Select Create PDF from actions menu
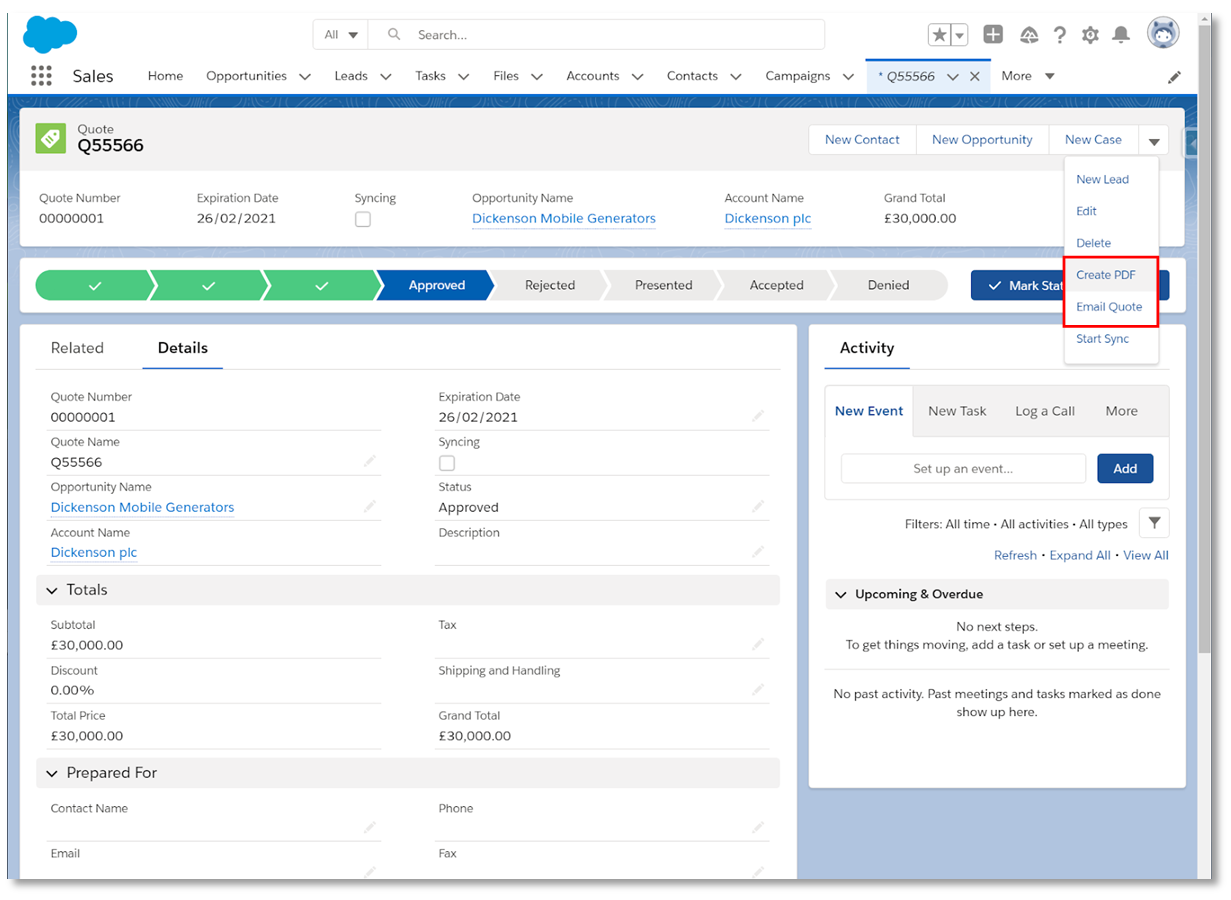Image resolution: width=1231 pixels, height=900 pixels. click(x=1106, y=275)
